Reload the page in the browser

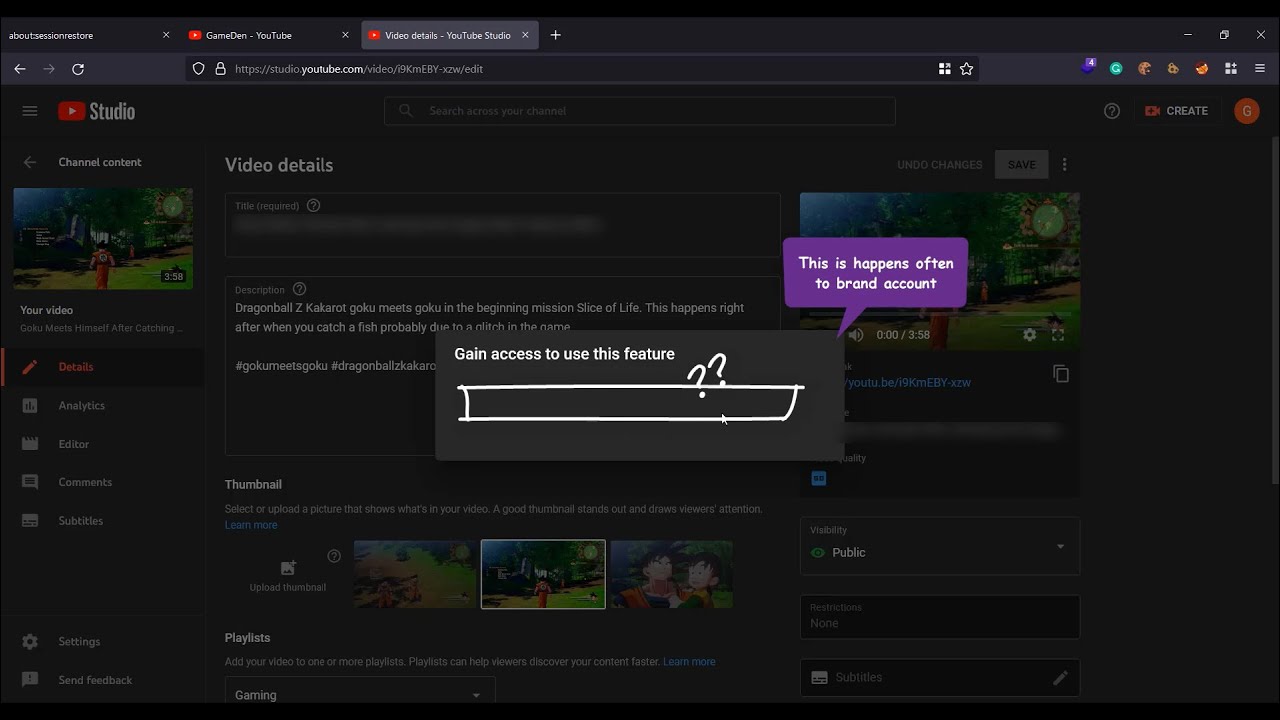click(x=78, y=69)
